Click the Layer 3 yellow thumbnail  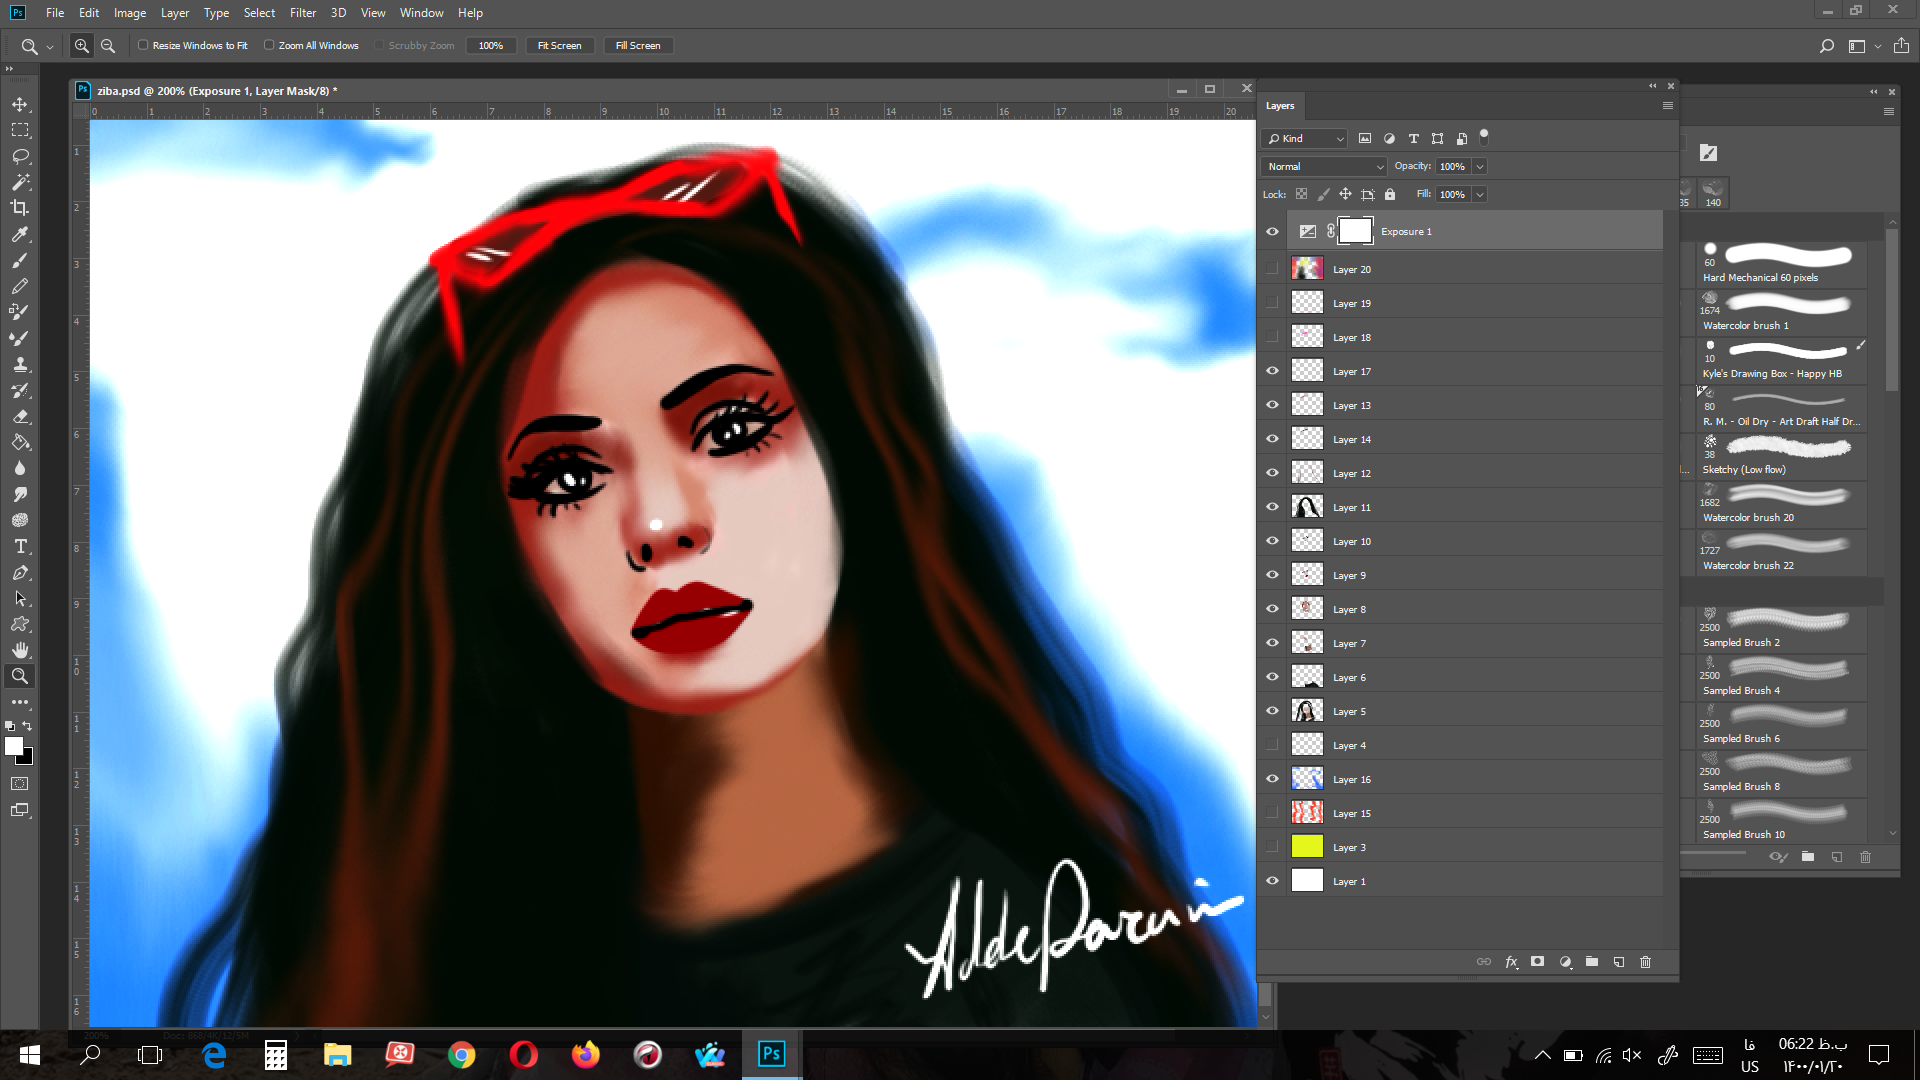[x=1307, y=846]
